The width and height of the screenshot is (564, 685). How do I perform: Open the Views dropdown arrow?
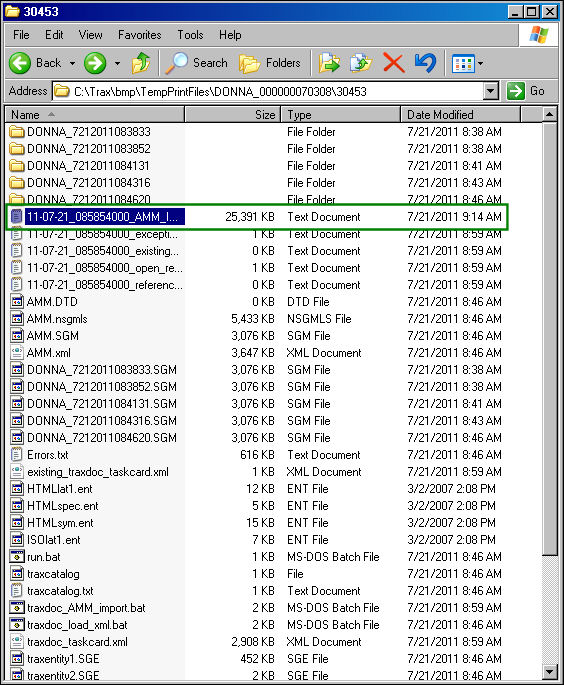click(x=481, y=64)
